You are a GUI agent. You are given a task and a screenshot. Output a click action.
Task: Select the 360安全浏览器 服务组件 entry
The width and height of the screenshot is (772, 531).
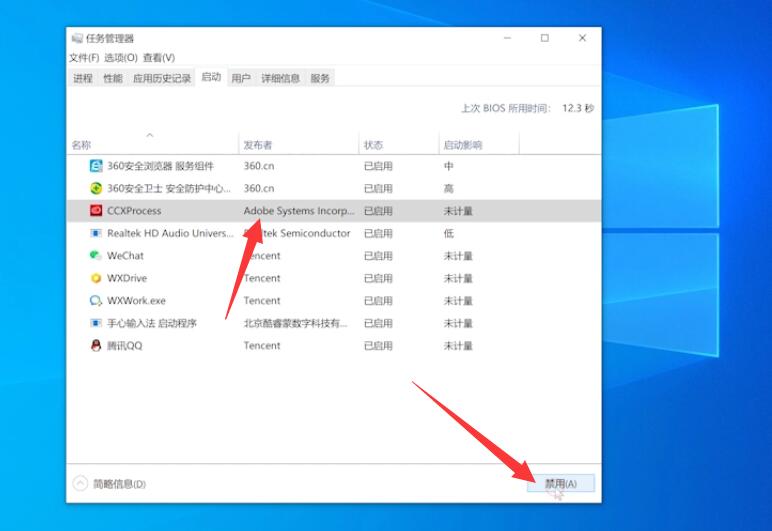161,166
